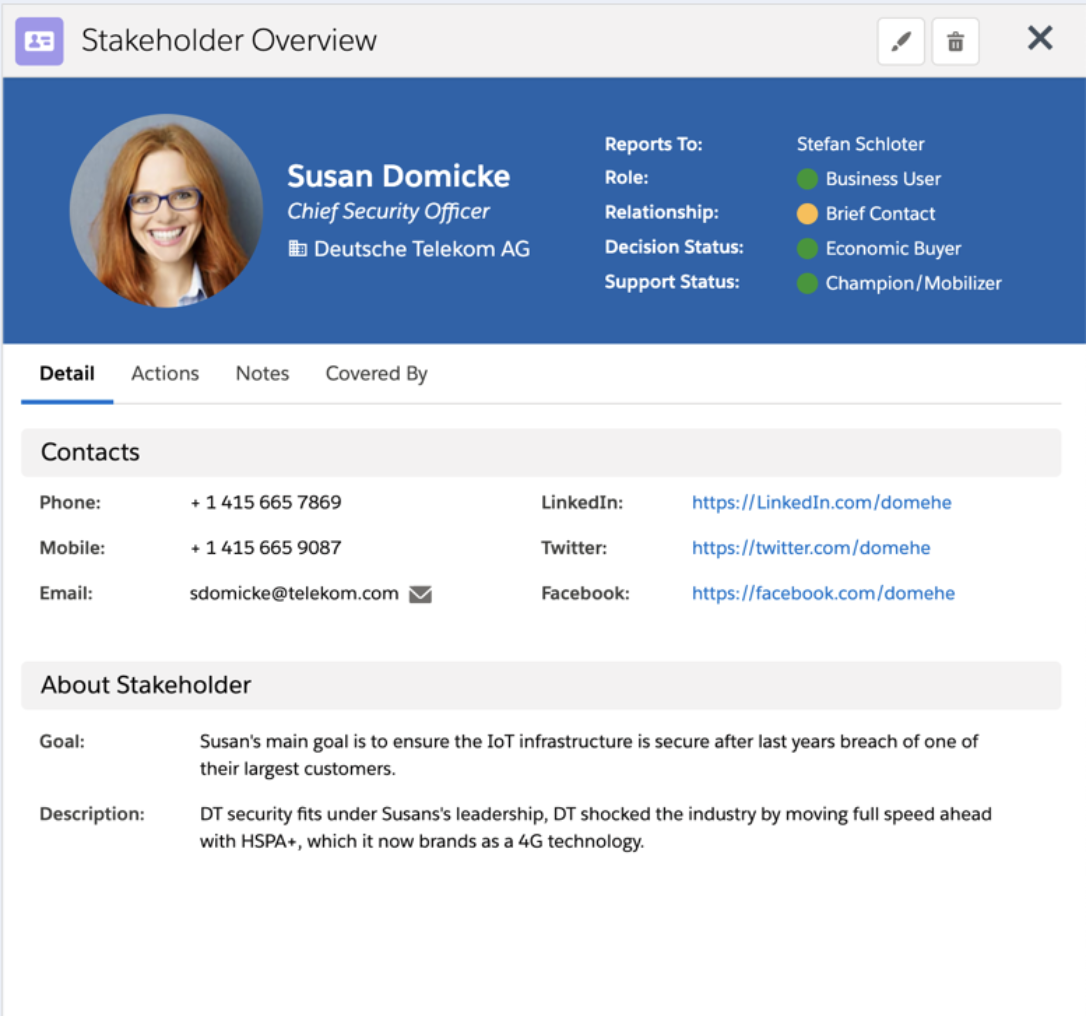
Task: Click the Susan Domicke name heading
Action: pos(398,176)
